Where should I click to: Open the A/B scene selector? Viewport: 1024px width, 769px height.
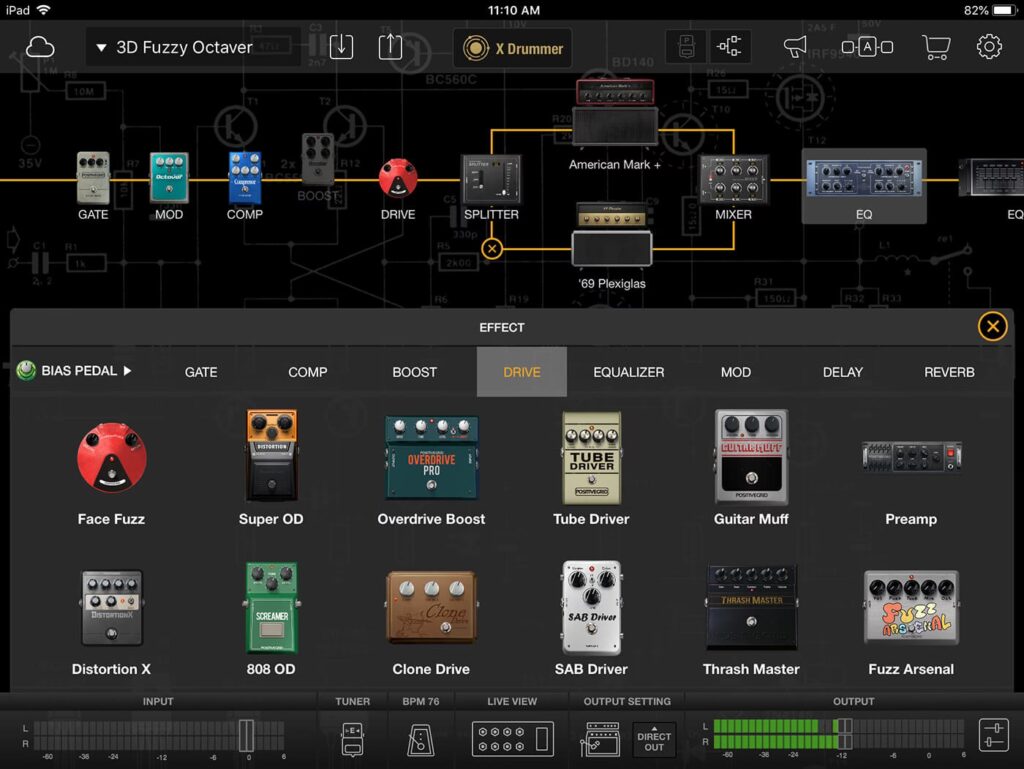pyautogui.click(x=867, y=47)
